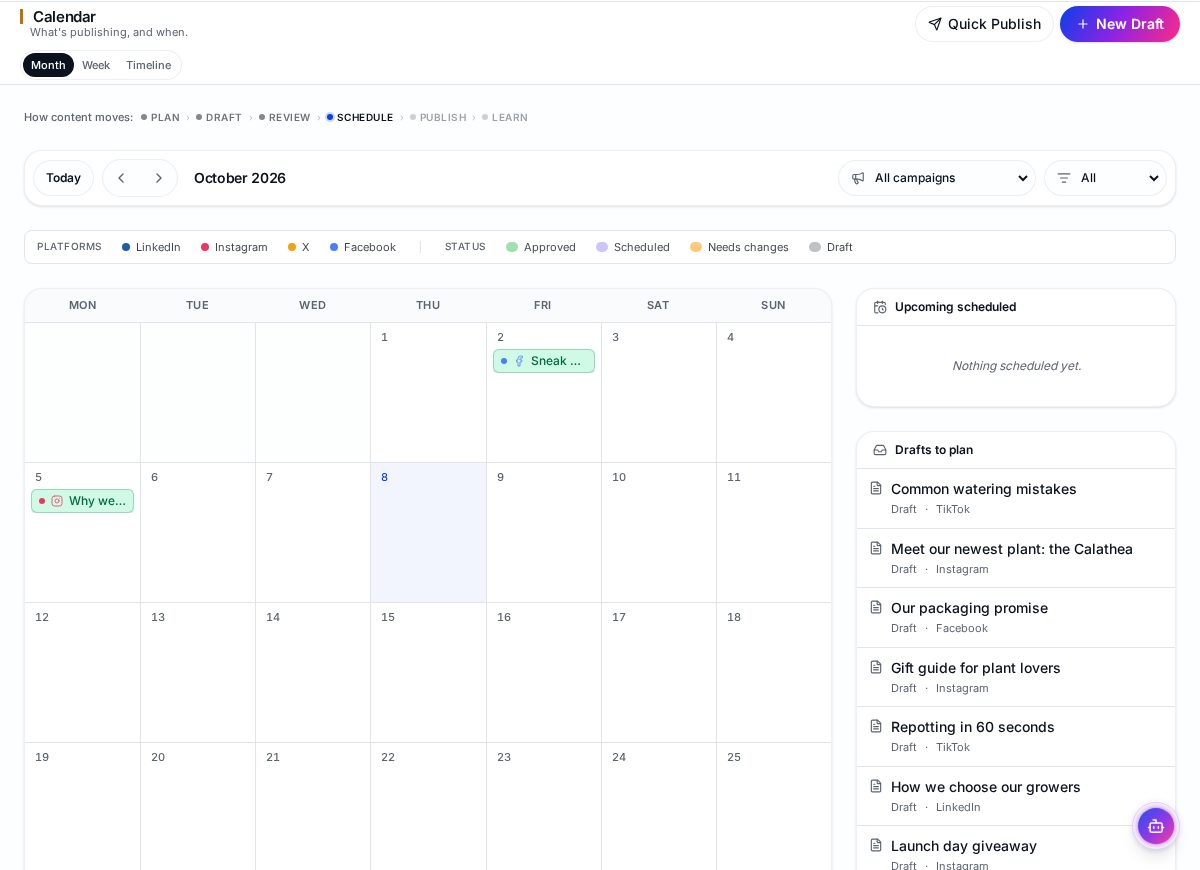Screen dimensions: 1200x870
Task: Click document icon beside Our packaging promise
Action: tap(876, 607)
